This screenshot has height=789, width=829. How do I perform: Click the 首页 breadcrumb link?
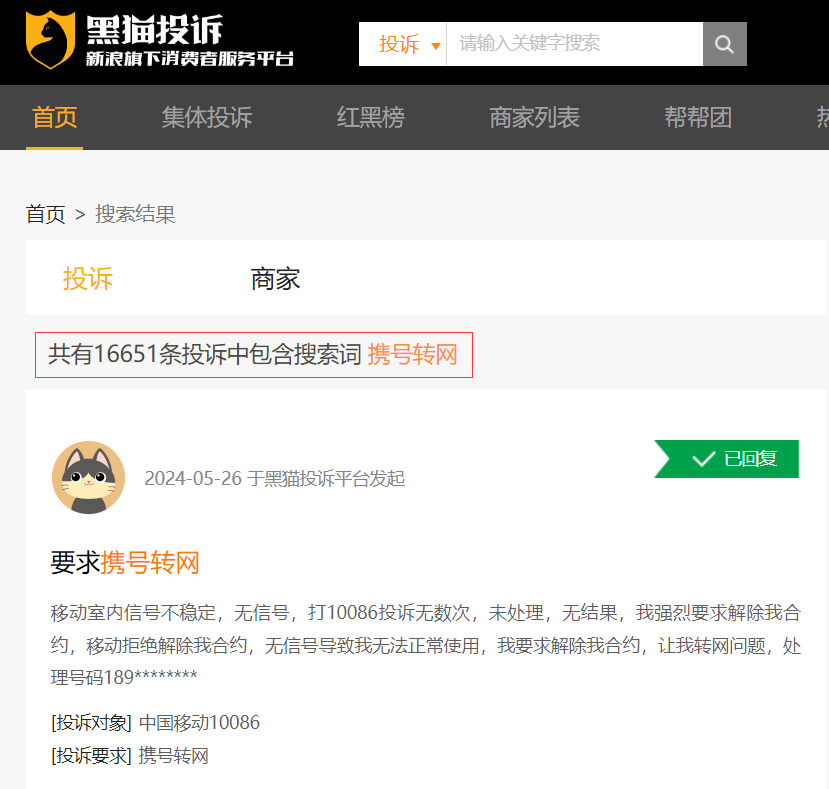(x=45, y=215)
